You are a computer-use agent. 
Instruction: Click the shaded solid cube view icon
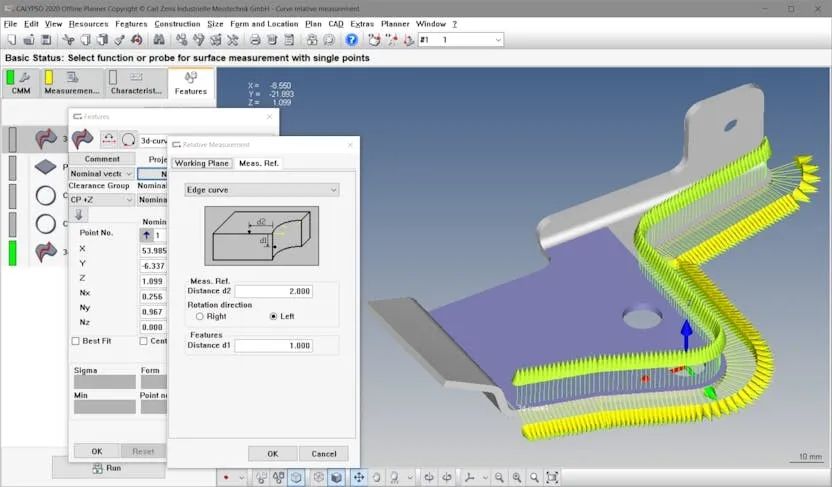[336, 477]
